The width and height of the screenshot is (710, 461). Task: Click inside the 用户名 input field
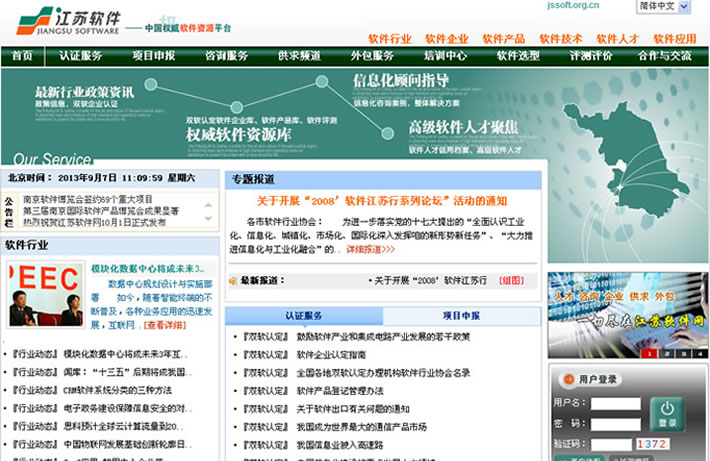pyautogui.click(x=616, y=403)
